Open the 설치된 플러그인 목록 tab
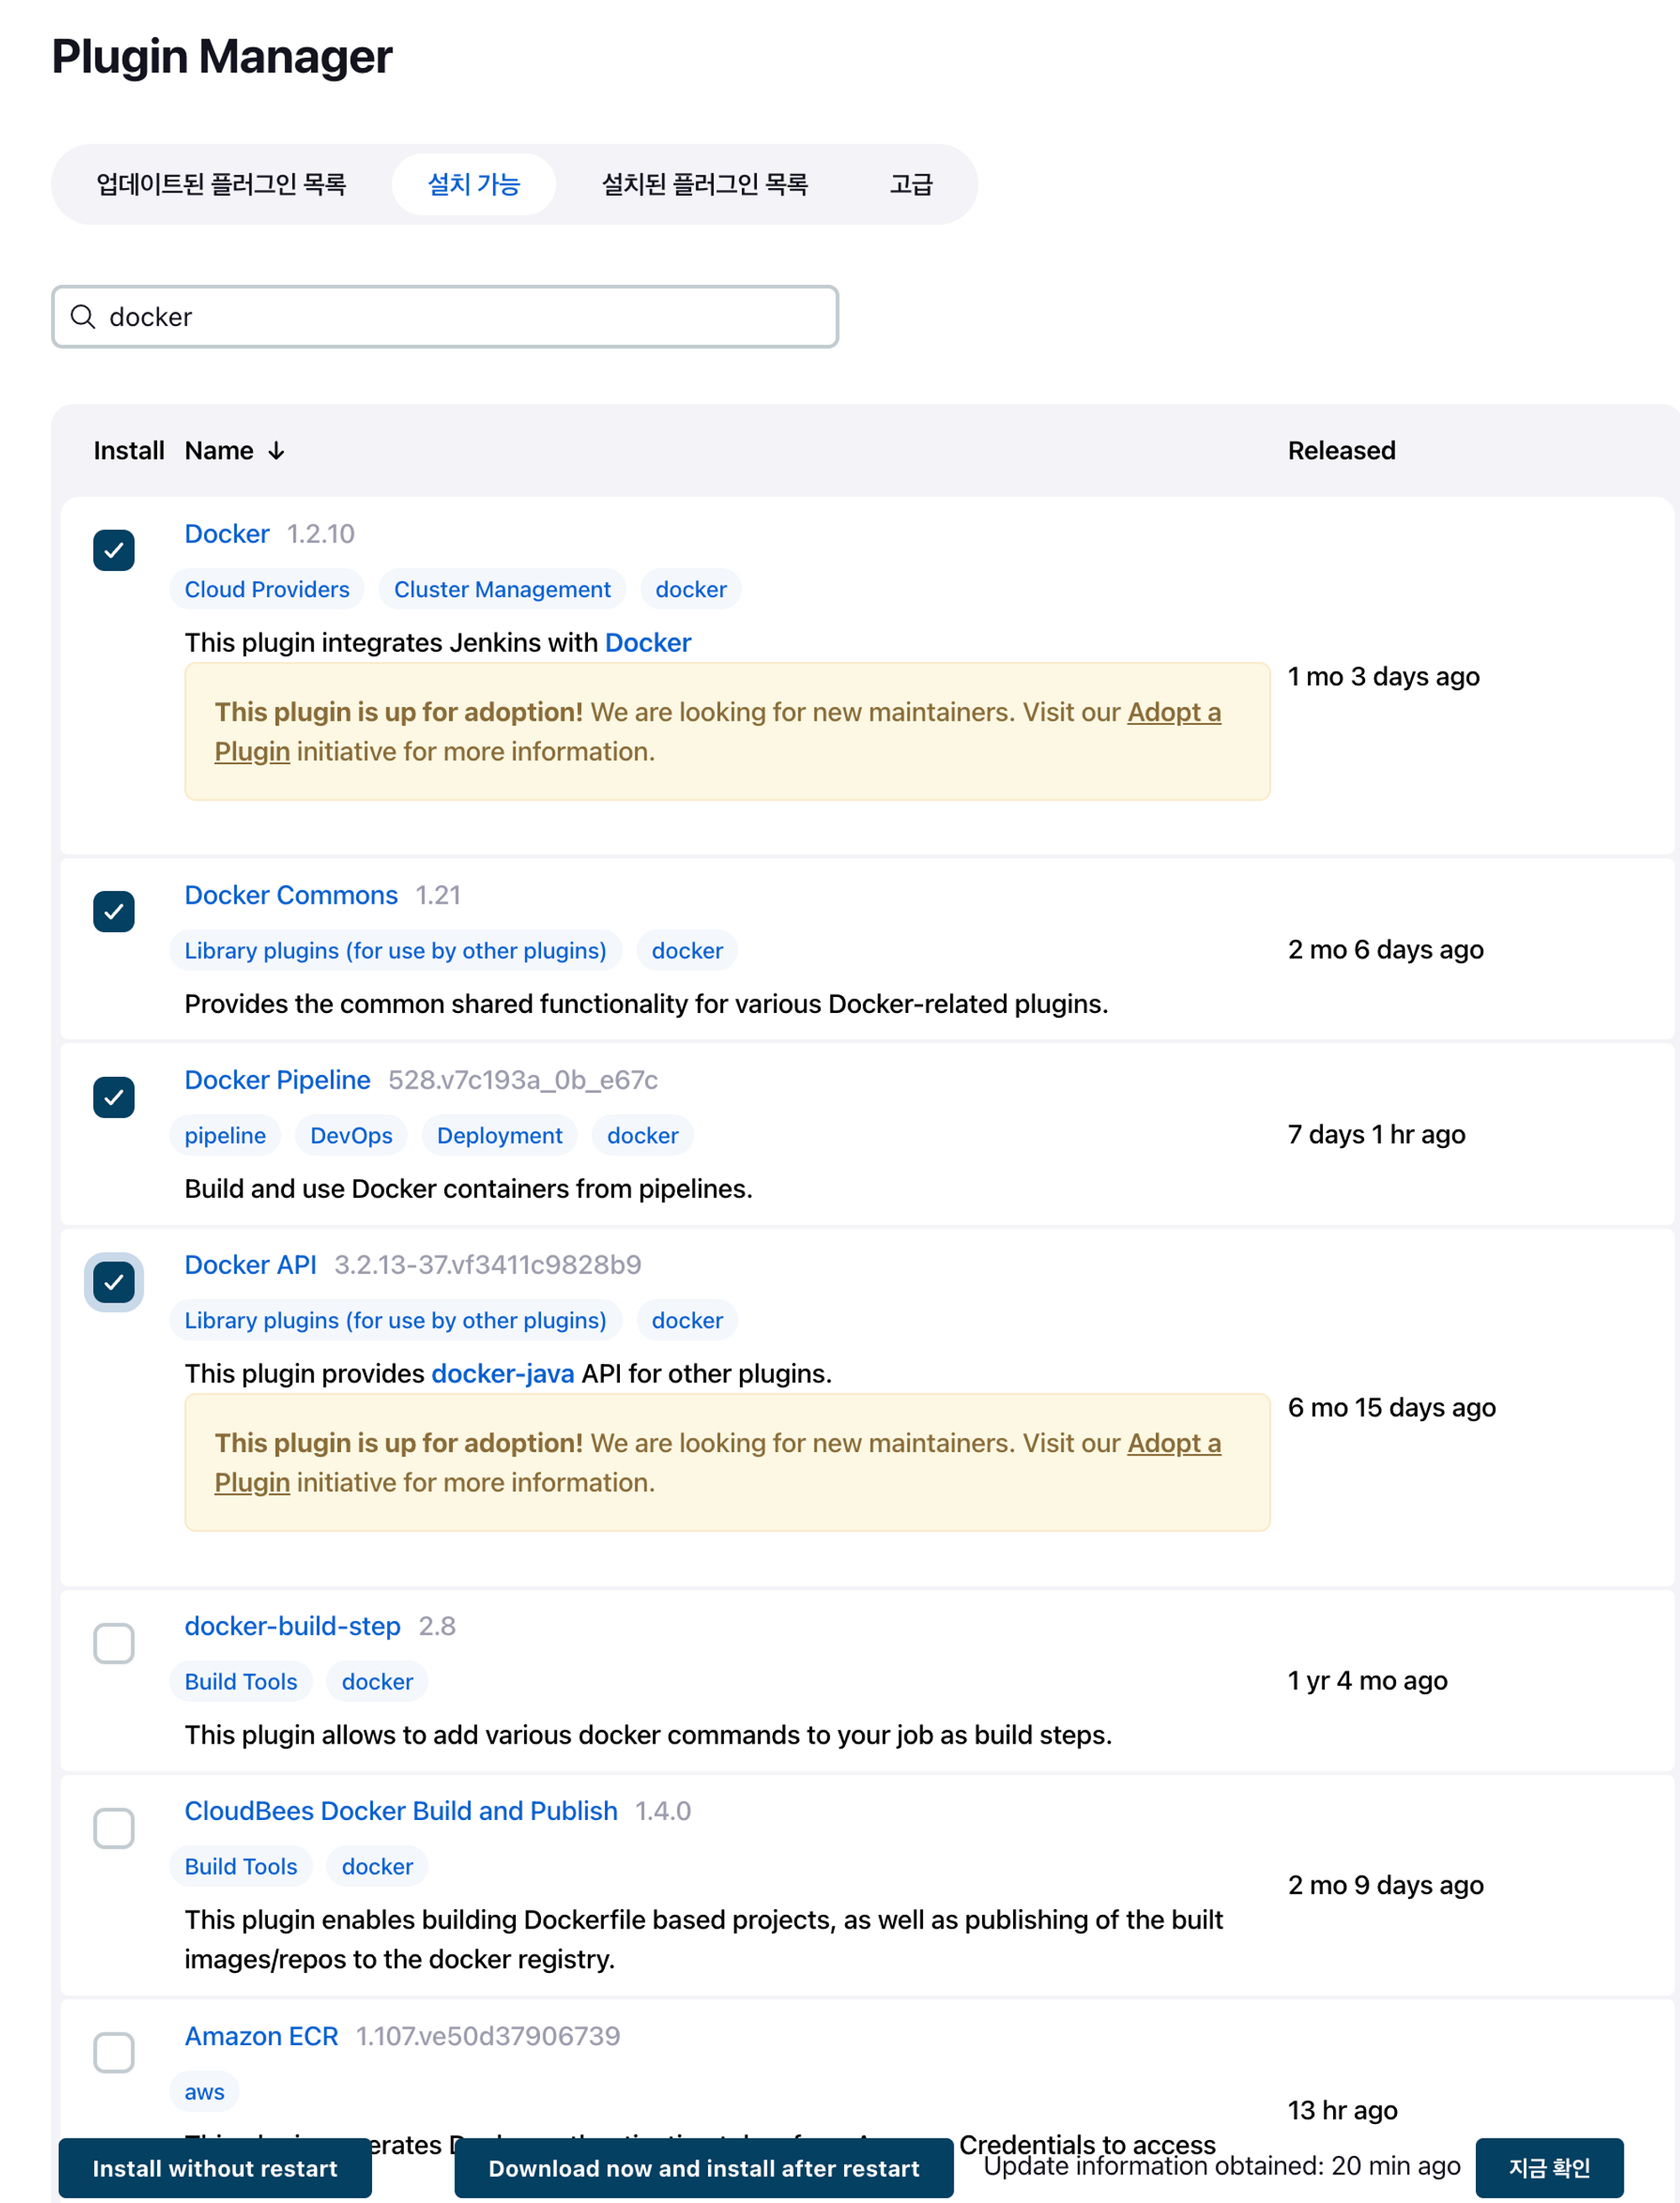The image size is (1680, 2203). (704, 184)
